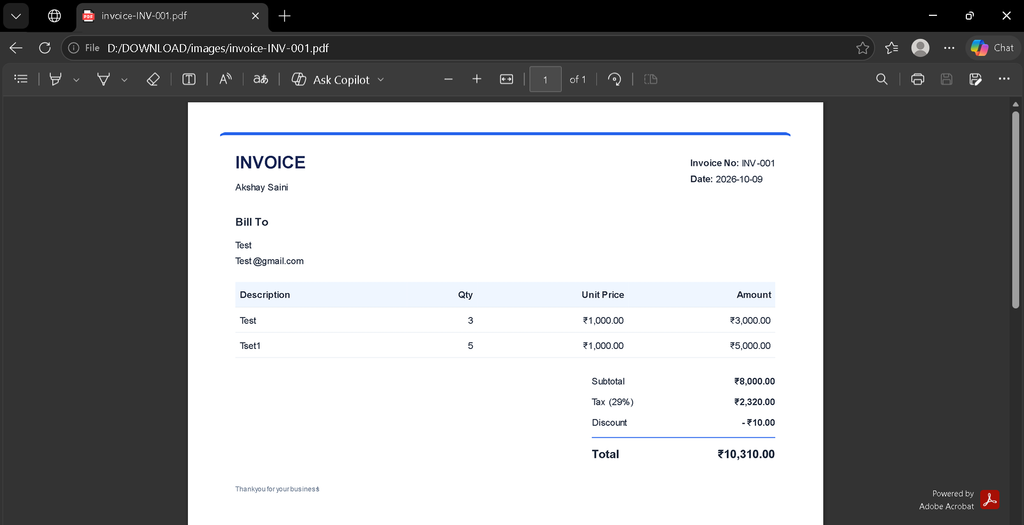The width and height of the screenshot is (1024, 525).
Task: Open the Translate tool
Action: pyautogui.click(x=261, y=79)
